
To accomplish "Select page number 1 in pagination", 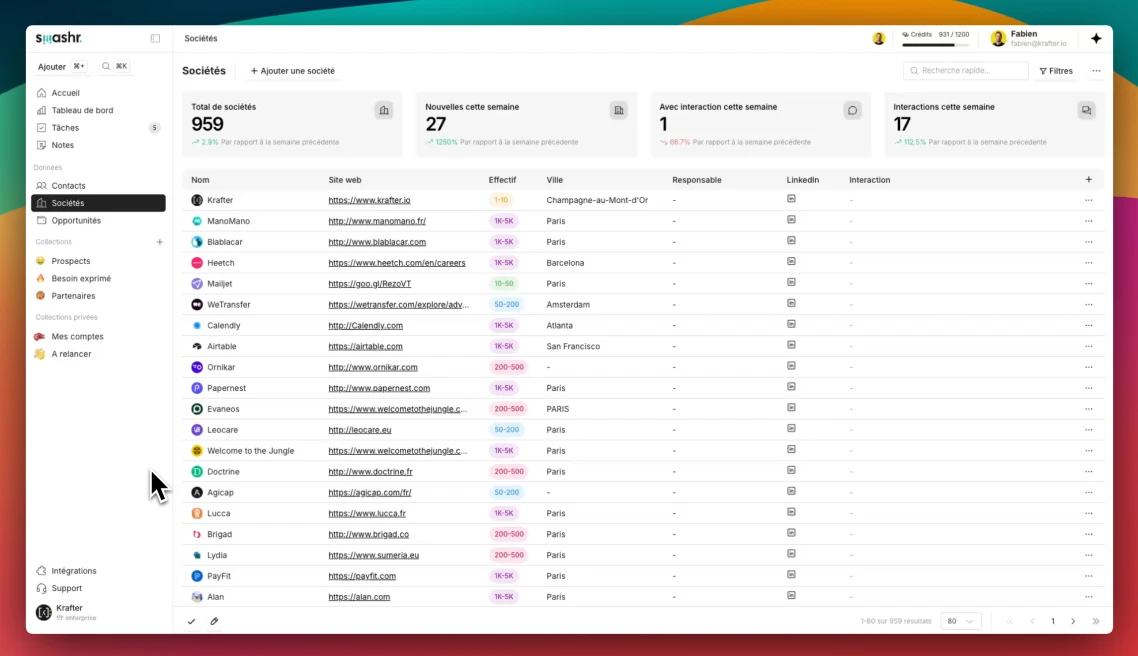I will point(1053,621).
